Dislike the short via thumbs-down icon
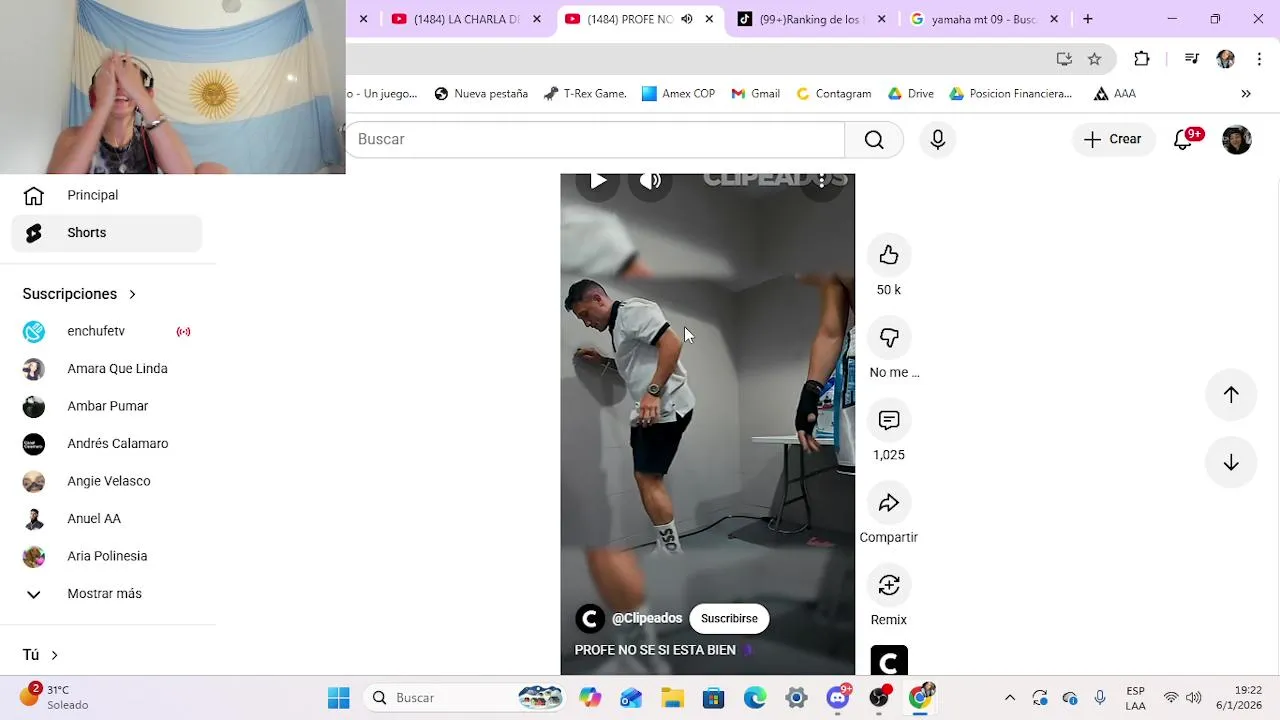 point(889,338)
